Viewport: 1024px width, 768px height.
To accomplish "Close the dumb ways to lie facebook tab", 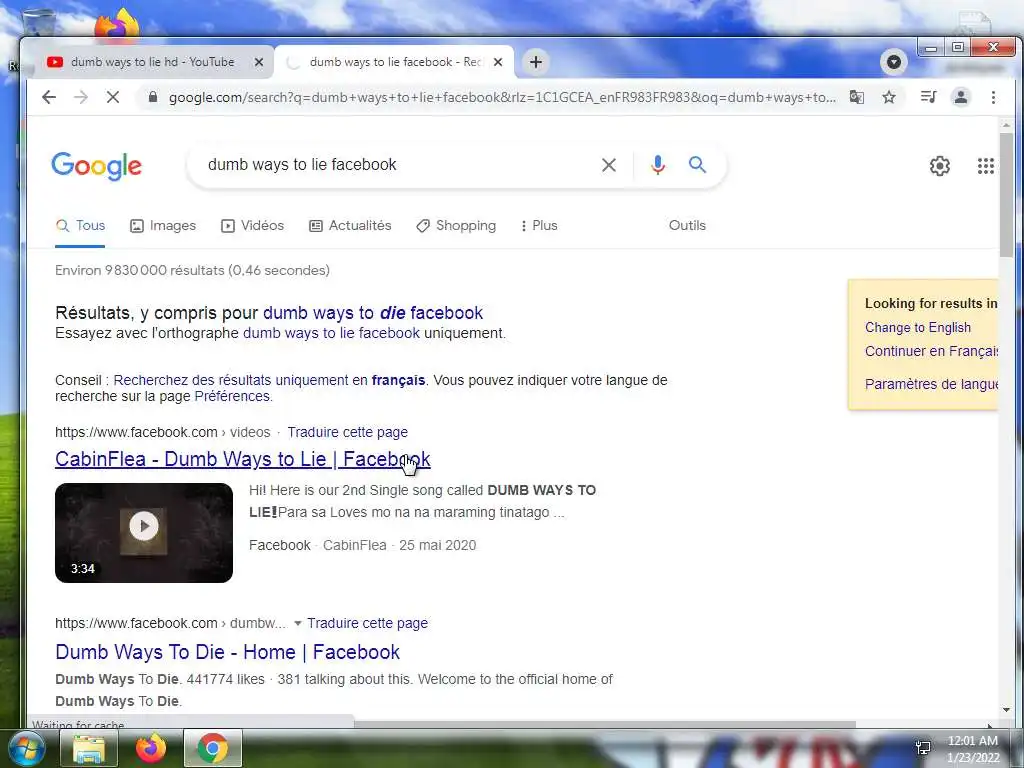I will click(498, 62).
